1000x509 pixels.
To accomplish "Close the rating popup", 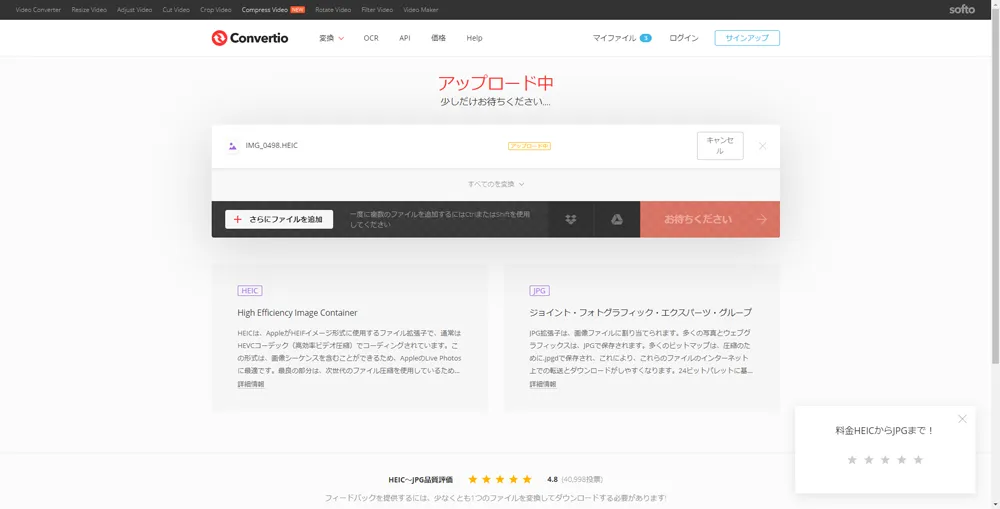I will click(962, 419).
